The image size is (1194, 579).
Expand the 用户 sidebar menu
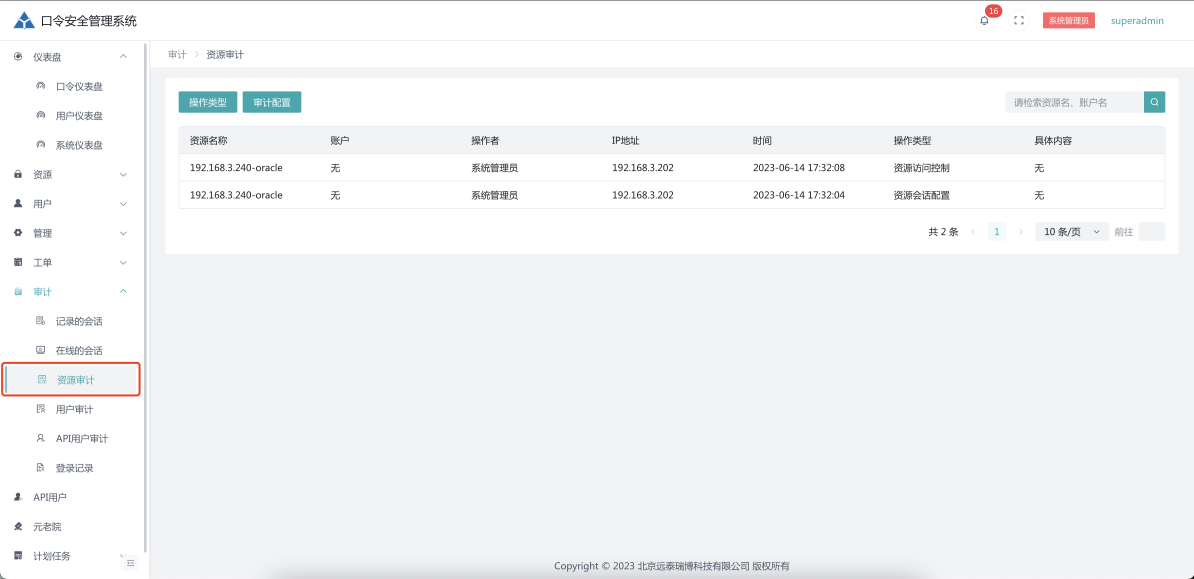coord(70,204)
